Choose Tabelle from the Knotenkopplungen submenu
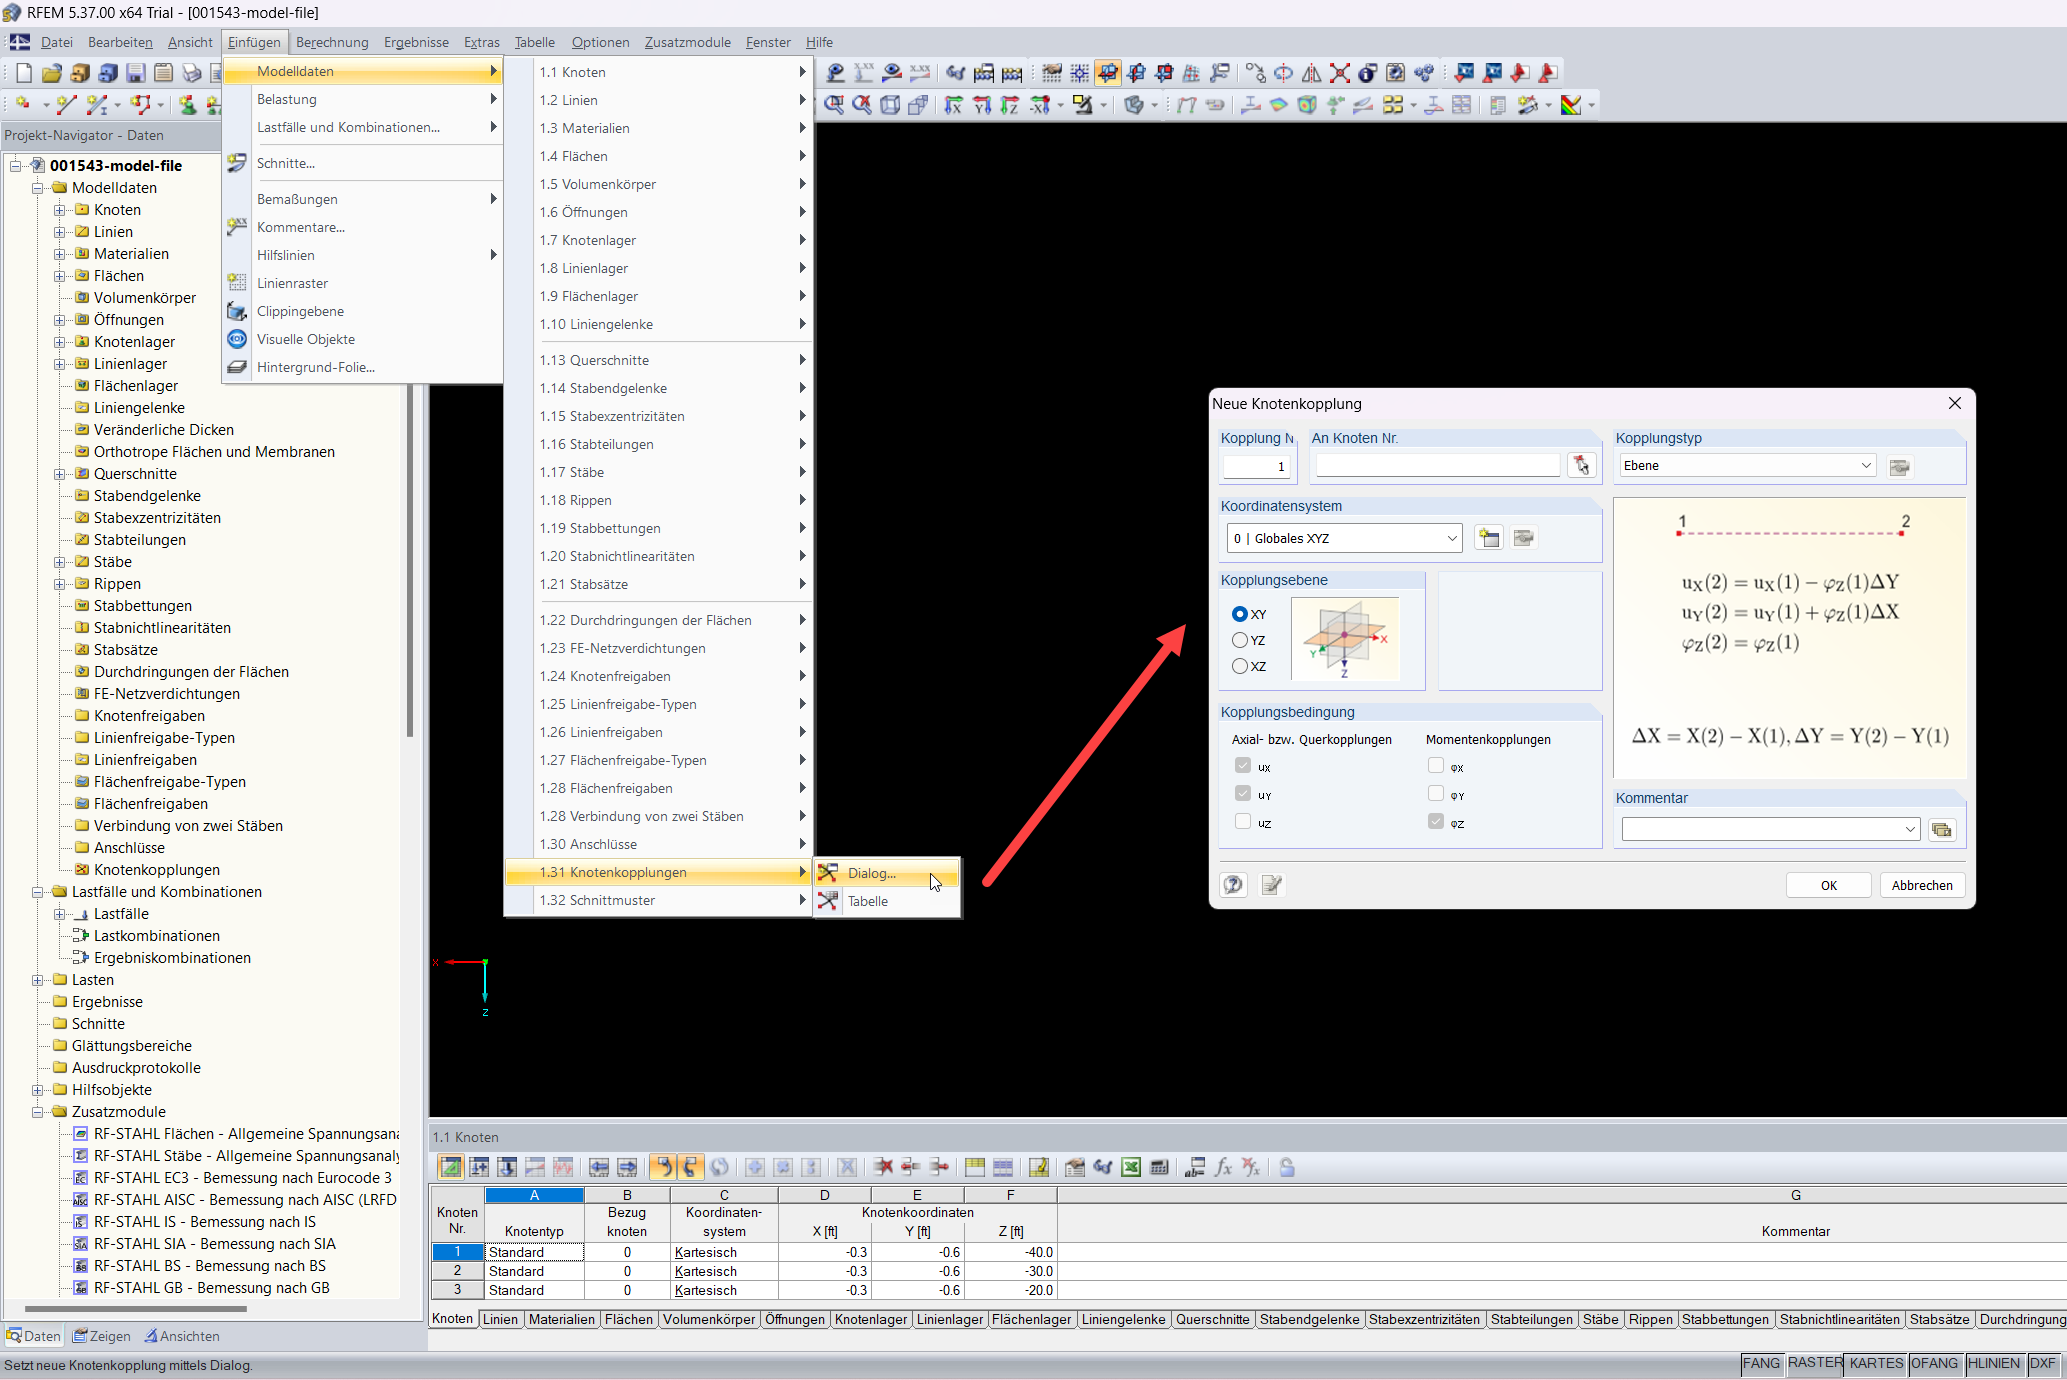 click(x=867, y=901)
